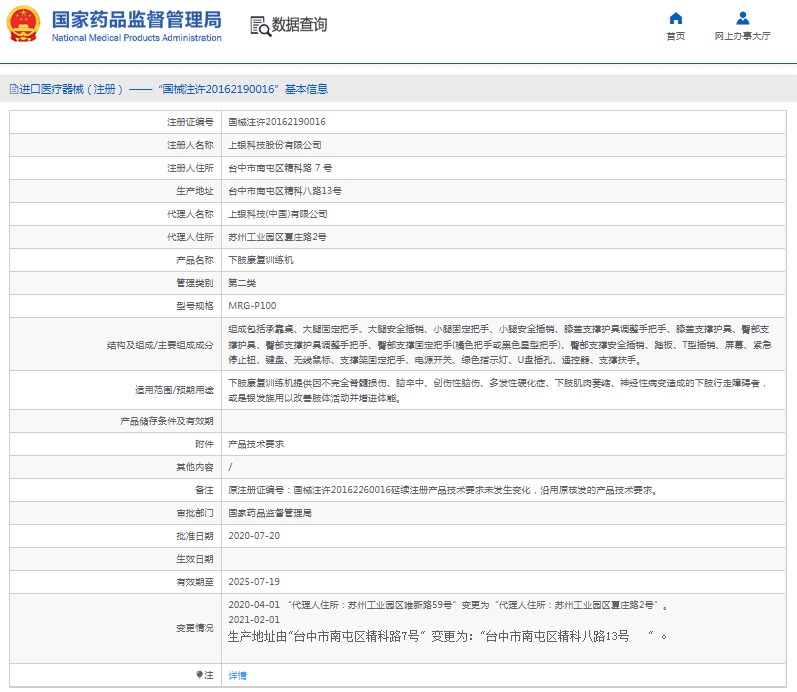Click the 首页 label

(x=676, y=36)
